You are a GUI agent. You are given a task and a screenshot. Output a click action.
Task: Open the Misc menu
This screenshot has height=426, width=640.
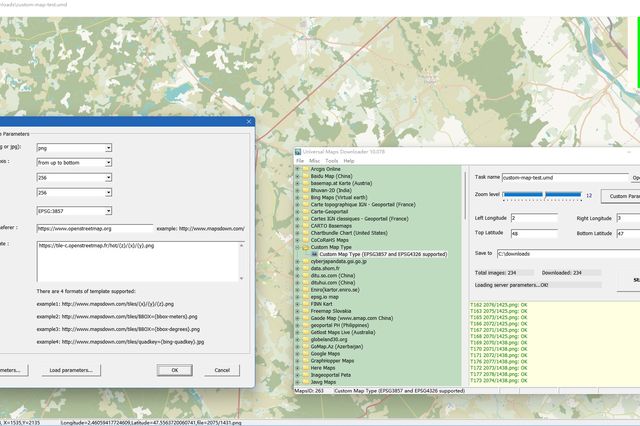[x=314, y=161]
